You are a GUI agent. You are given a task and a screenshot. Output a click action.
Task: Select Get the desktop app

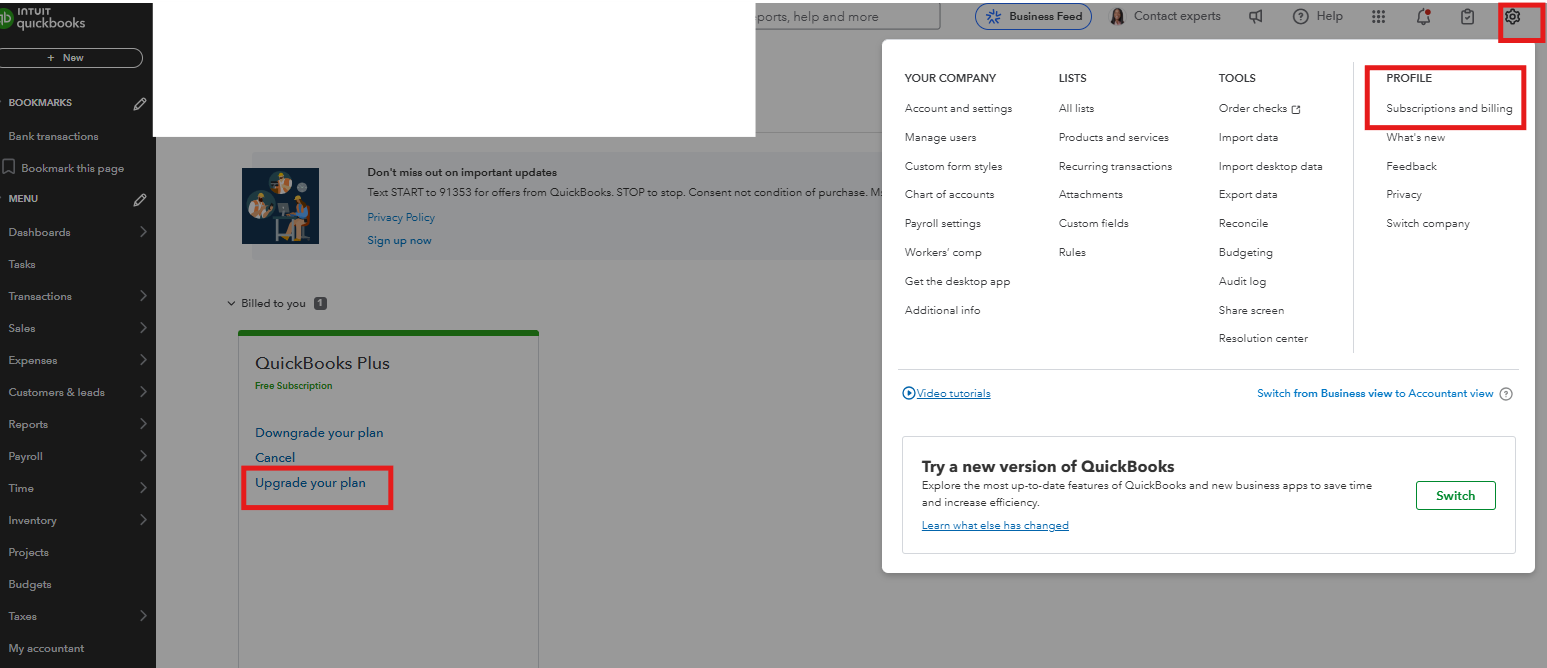coord(957,282)
